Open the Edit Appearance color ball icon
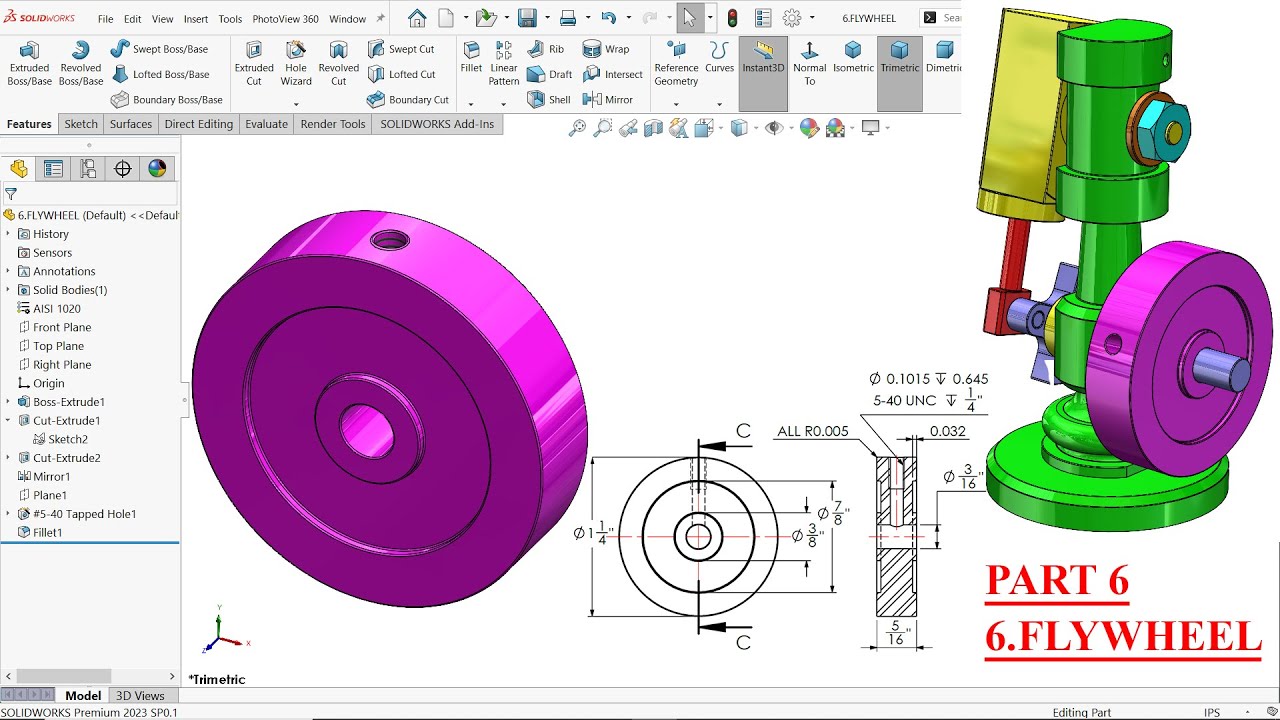 (x=809, y=128)
